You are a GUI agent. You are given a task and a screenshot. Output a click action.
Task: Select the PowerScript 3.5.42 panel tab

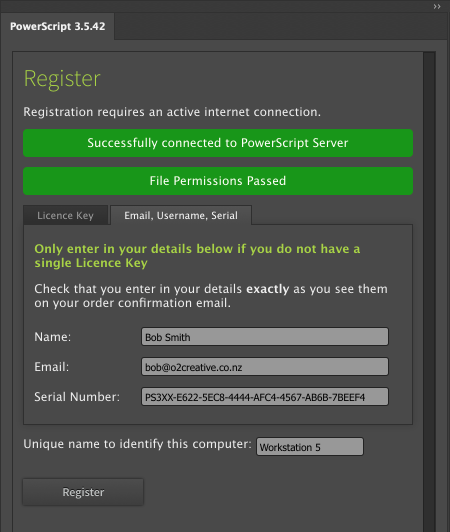tap(57, 26)
